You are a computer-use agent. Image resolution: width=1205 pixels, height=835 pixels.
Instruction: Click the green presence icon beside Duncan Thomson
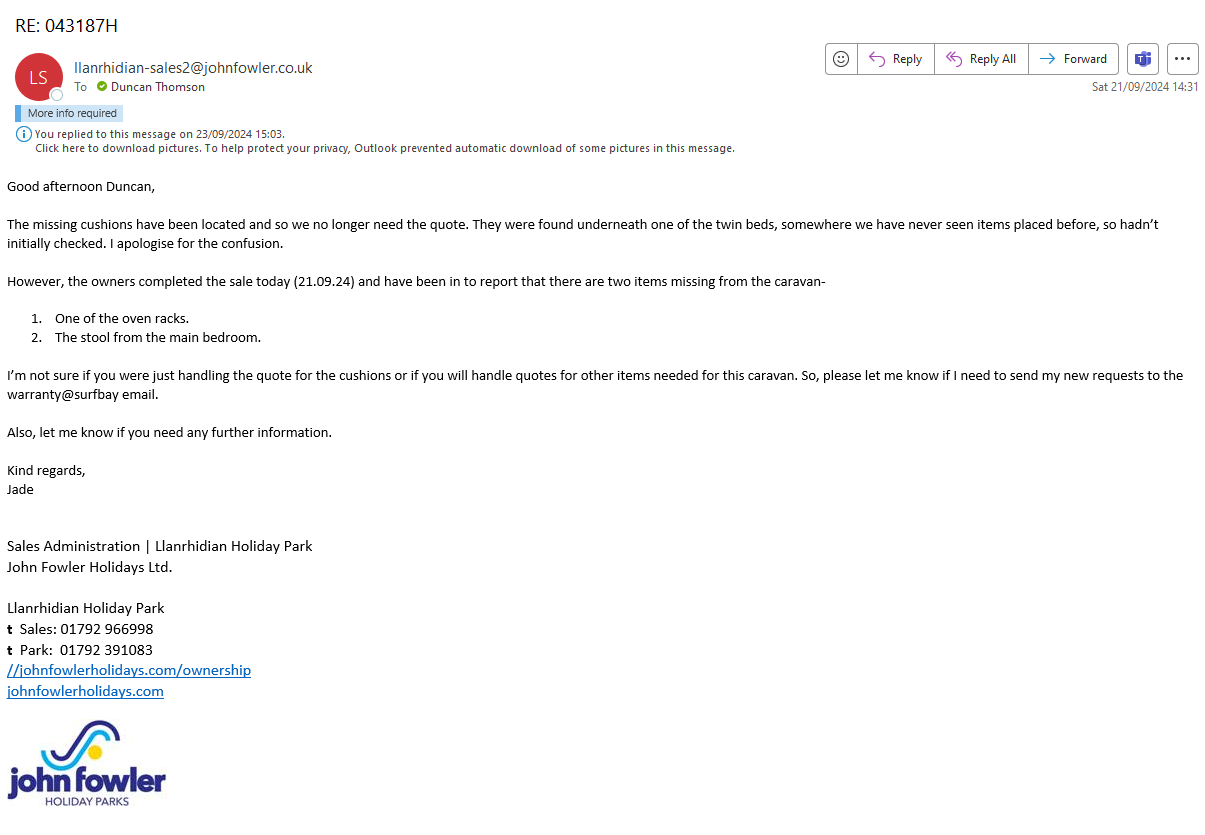(102, 87)
